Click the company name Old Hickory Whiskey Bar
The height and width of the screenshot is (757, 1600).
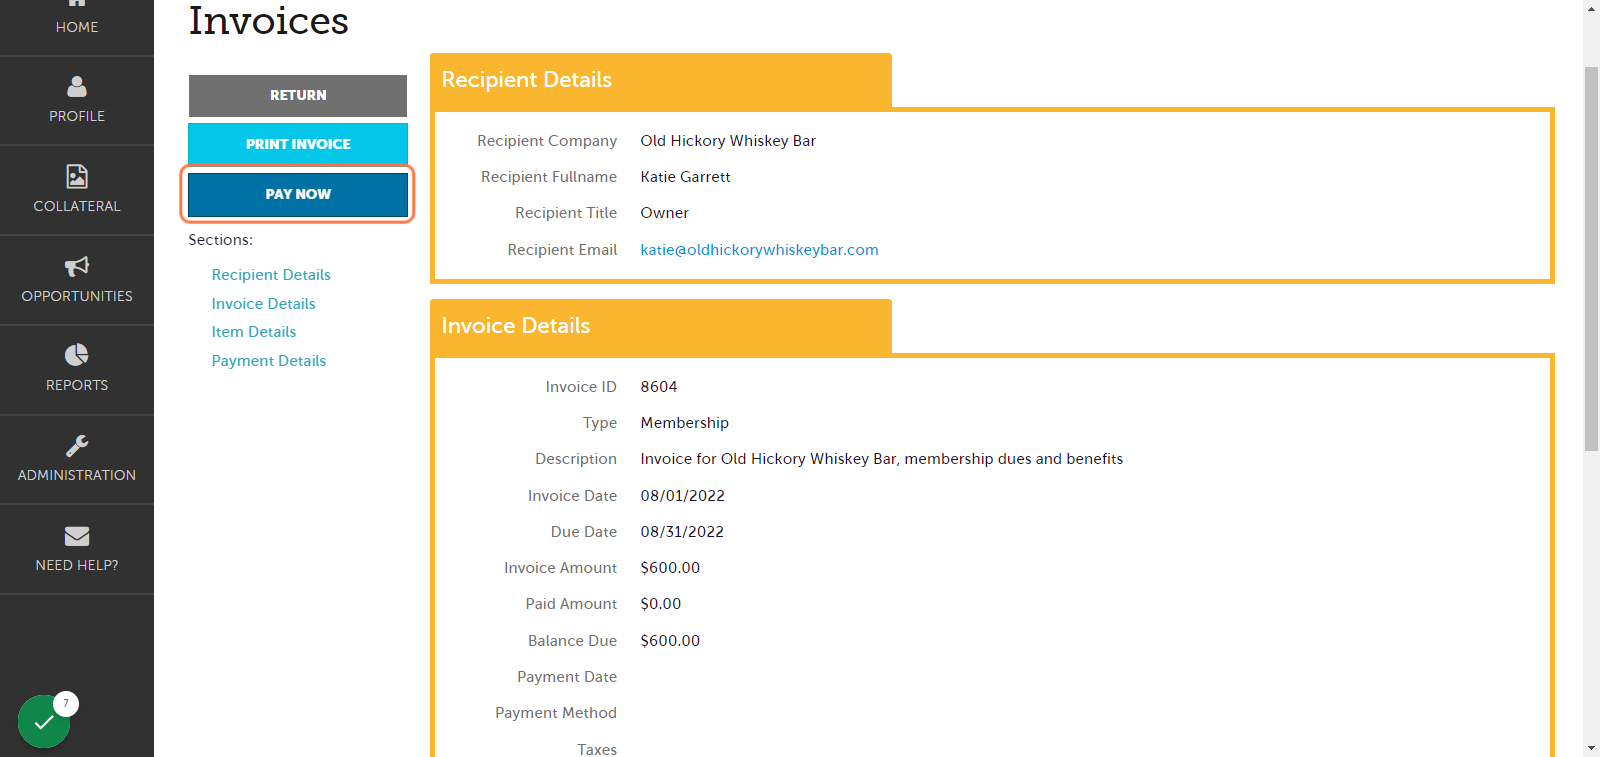click(728, 141)
